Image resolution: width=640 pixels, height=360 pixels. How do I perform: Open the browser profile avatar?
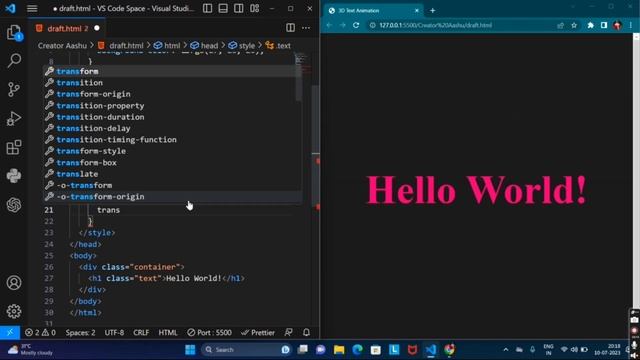tap(617, 25)
